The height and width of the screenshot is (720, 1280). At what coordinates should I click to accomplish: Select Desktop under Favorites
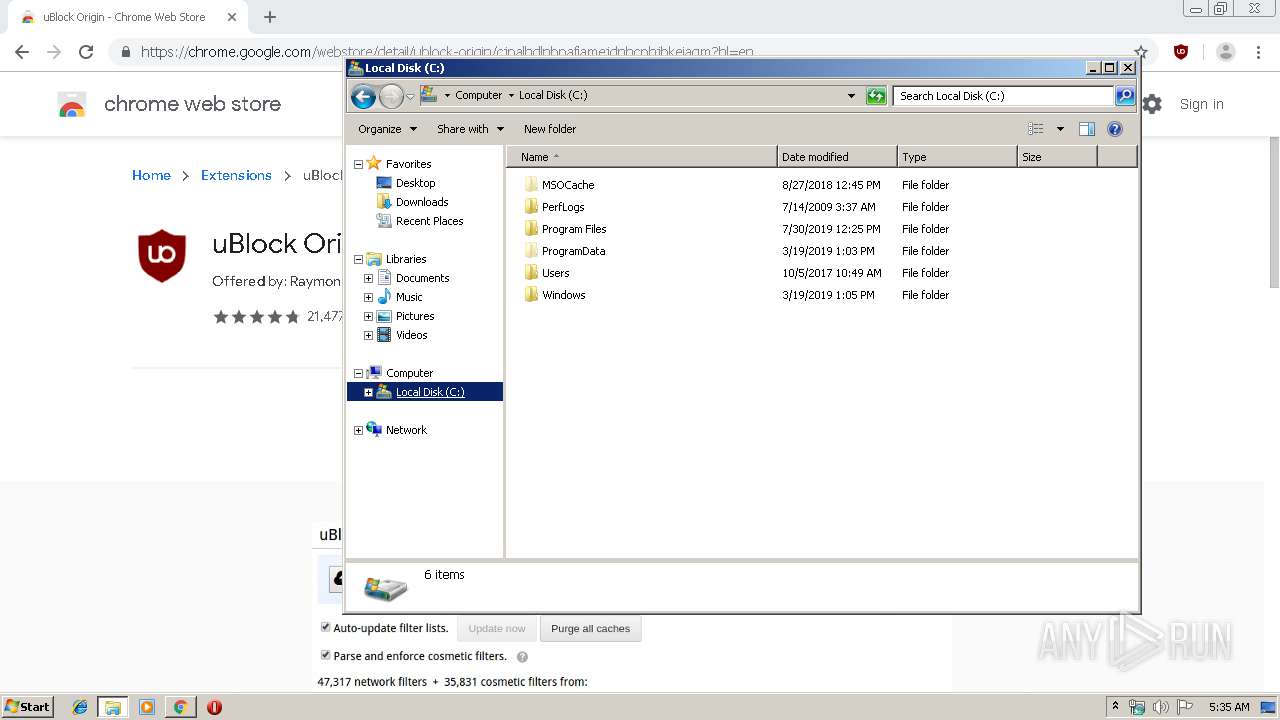click(x=415, y=183)
